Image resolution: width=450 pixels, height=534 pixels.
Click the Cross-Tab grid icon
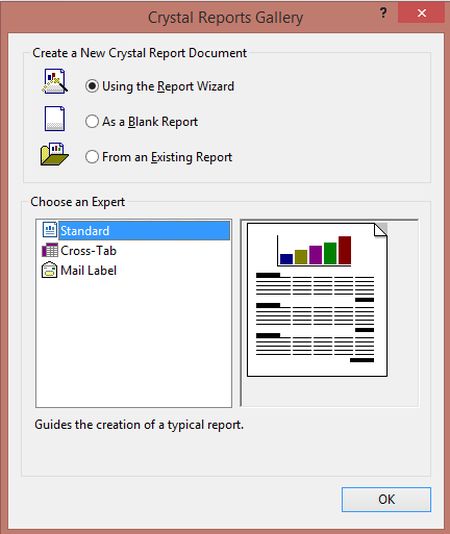[x=50, y=250]
